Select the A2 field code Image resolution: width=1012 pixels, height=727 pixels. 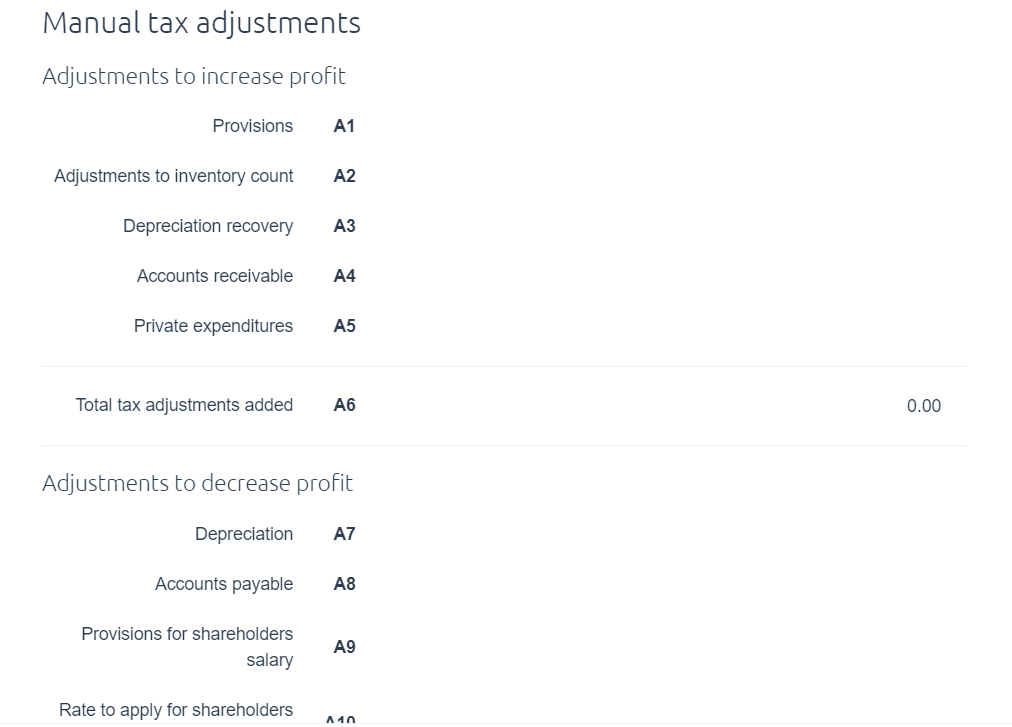point(344,176)
